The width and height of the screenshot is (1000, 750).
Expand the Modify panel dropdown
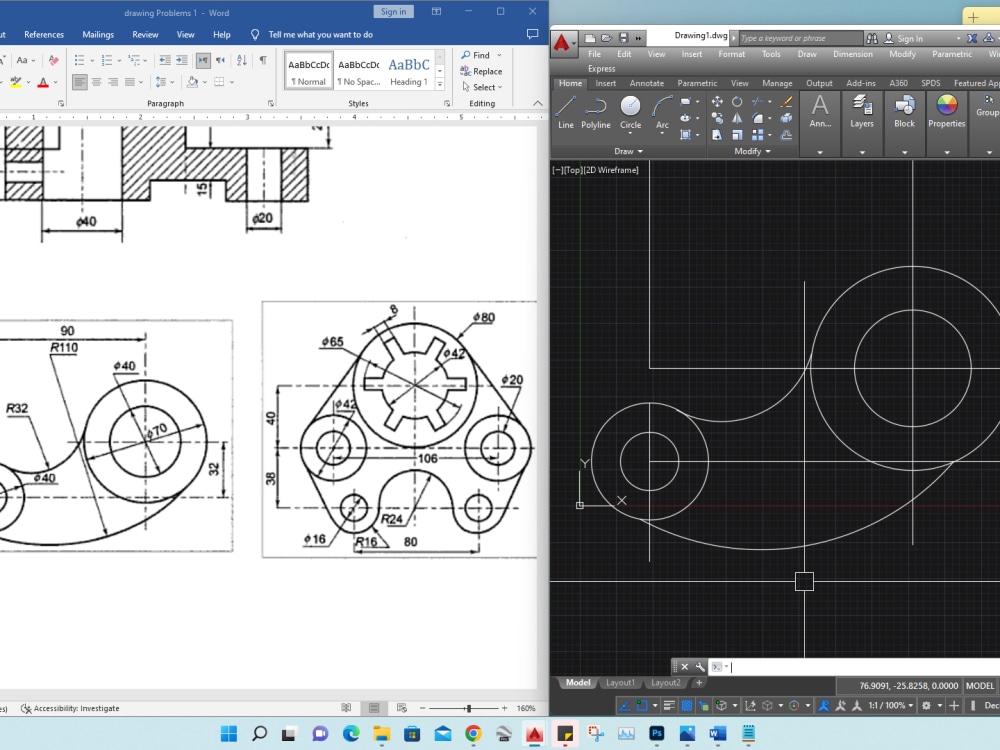[x=752, y=151]
